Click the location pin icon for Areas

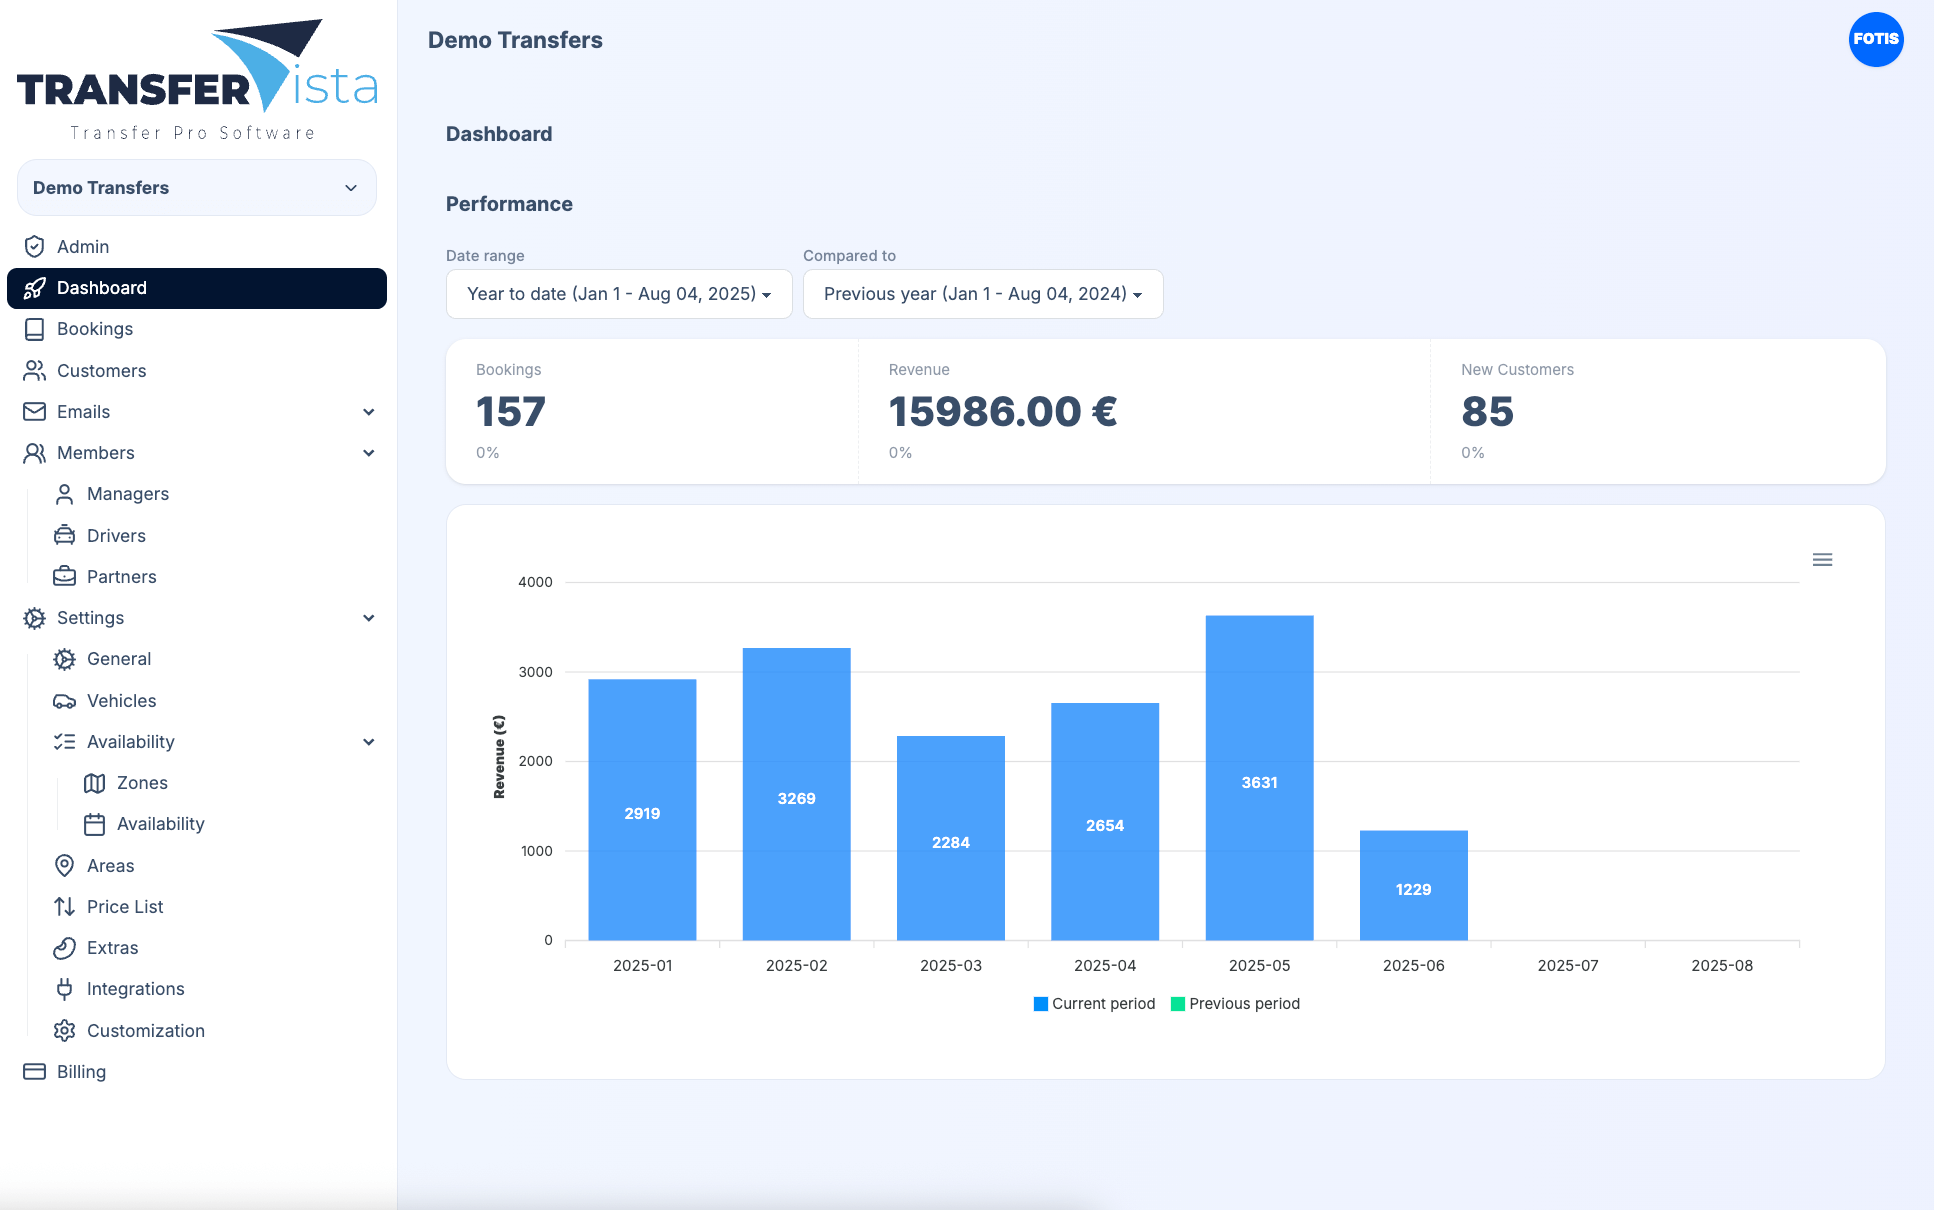pyautogui.click(x=65, y=866)
